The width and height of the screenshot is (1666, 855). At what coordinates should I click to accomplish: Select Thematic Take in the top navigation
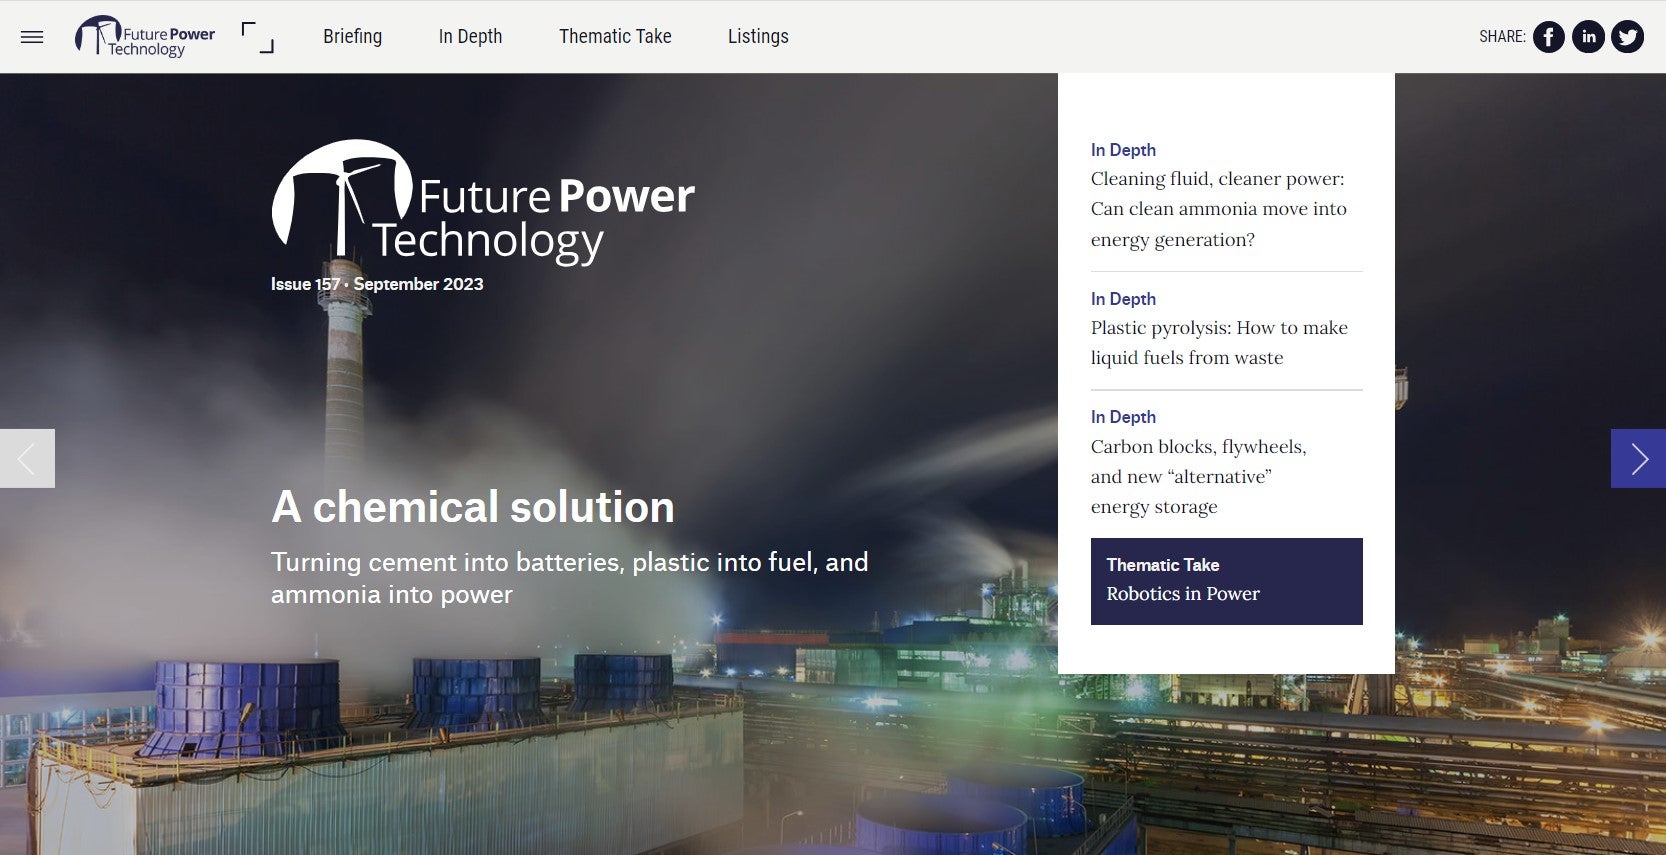click(x=615, y=37)
